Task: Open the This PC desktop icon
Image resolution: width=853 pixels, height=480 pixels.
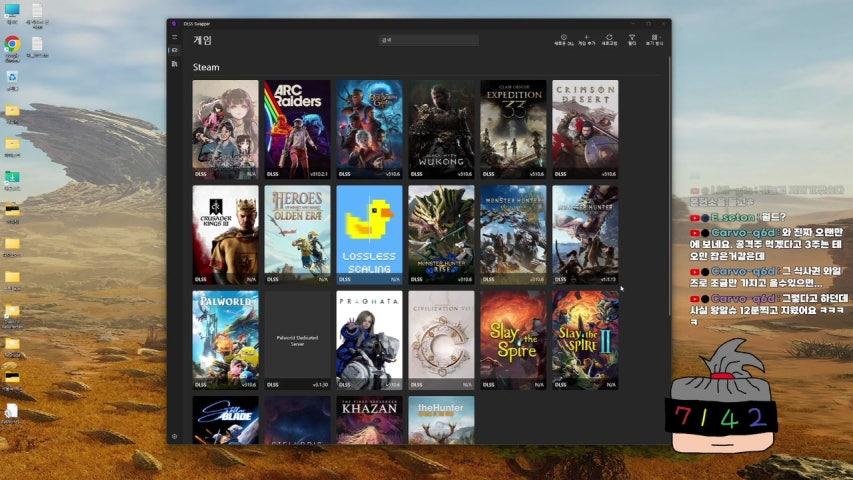Action: 12,14
